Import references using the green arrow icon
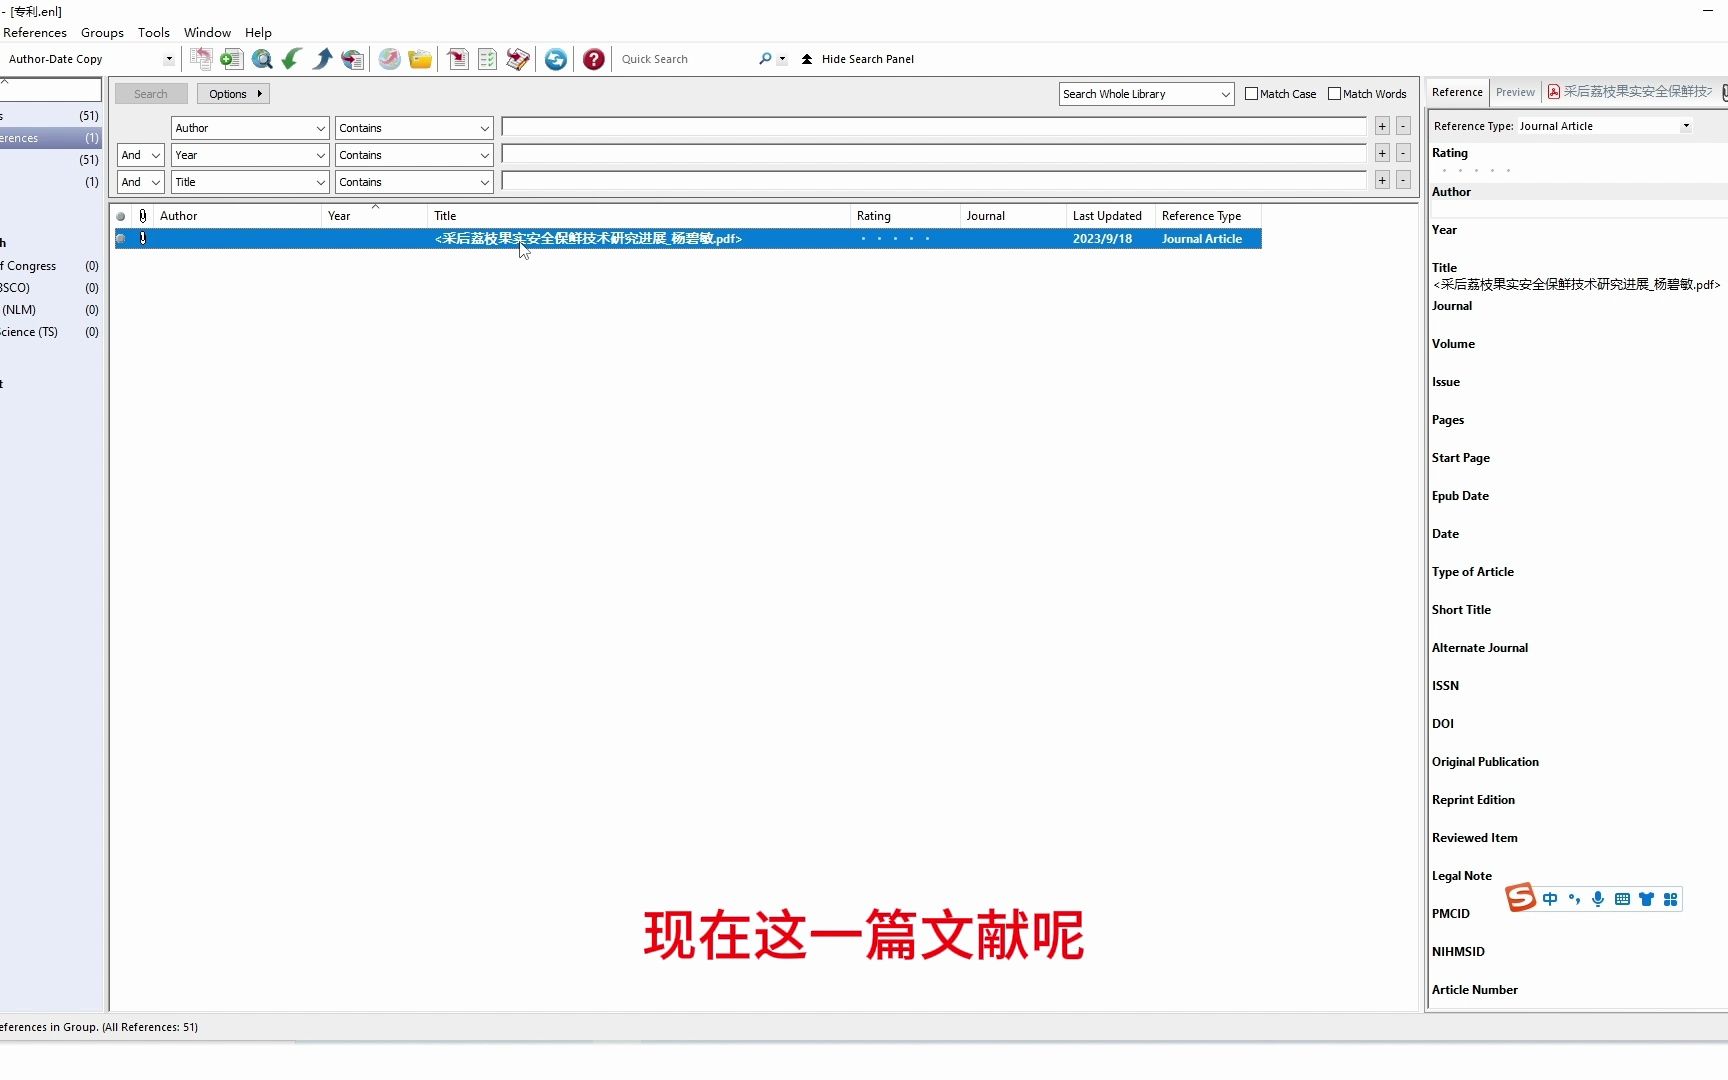 point(291,59)
